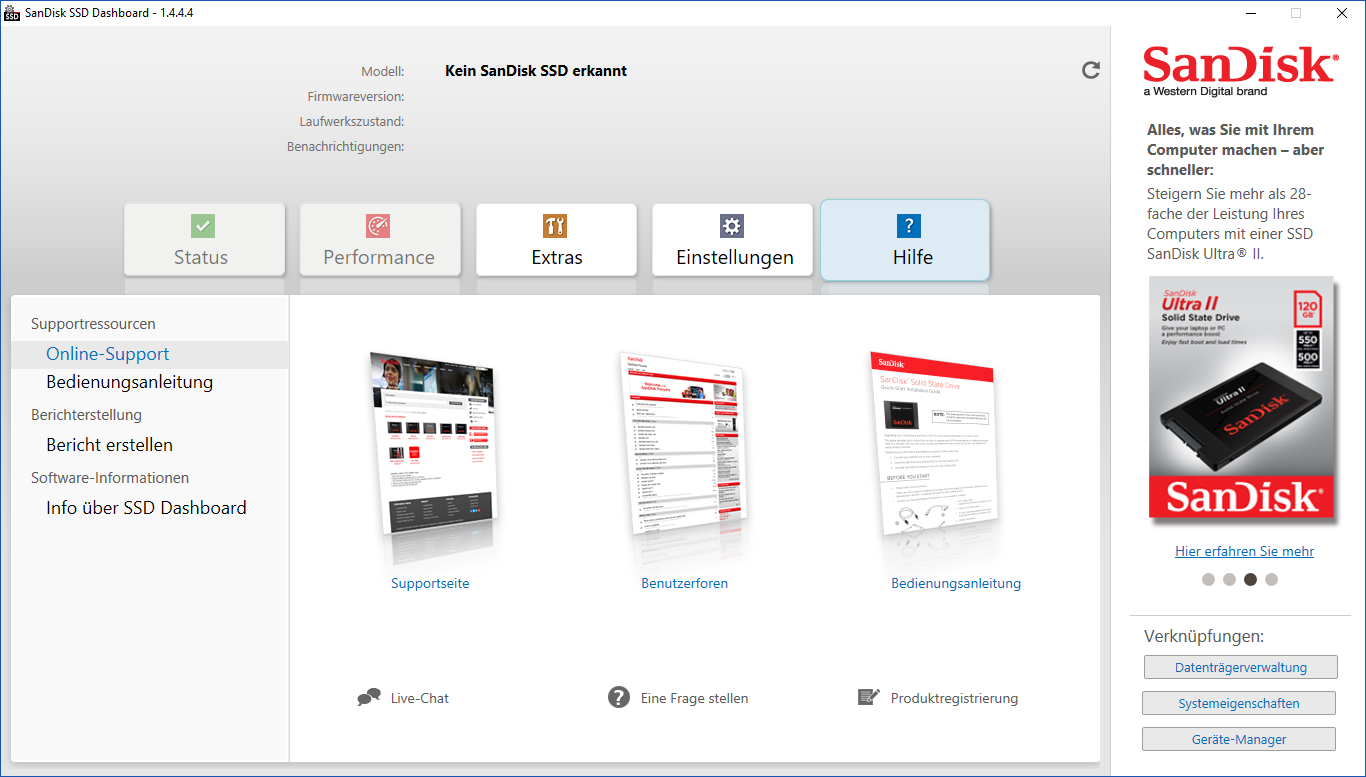This screenshot has width=1366, height=777.
Task: Select the first ad carousel dot
Action: (x=1208, y=579)
